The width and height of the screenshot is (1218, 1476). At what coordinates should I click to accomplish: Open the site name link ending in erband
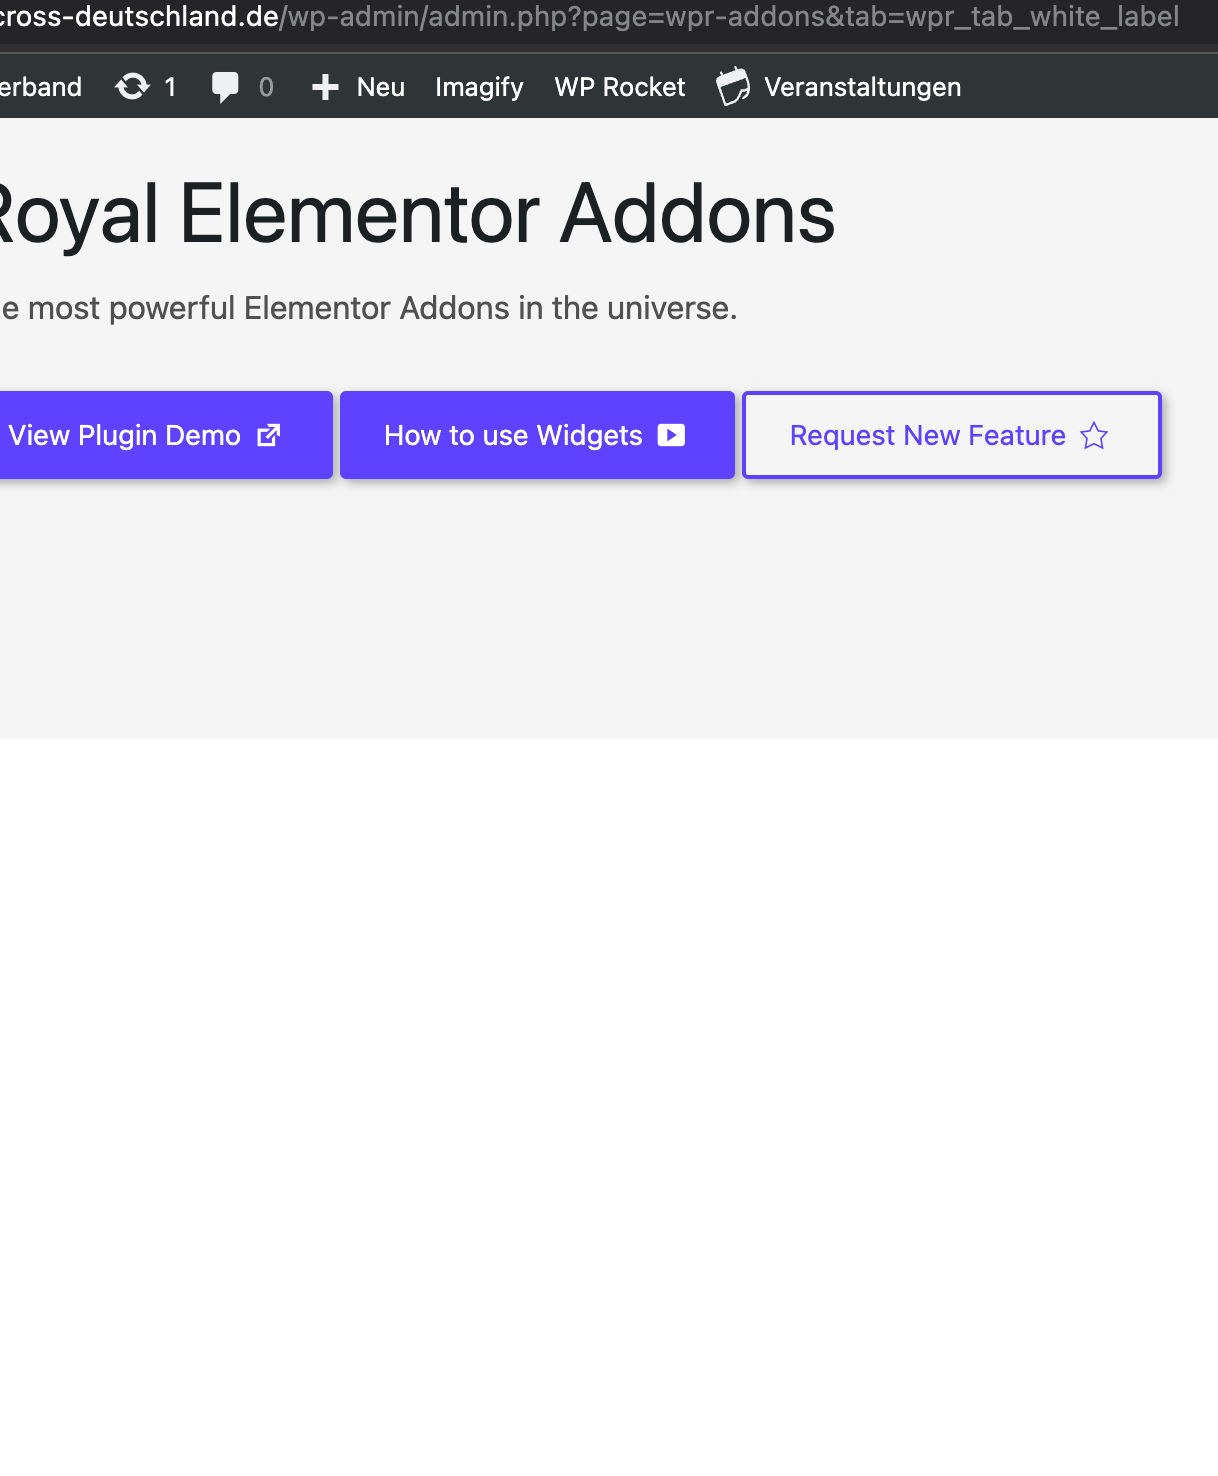click(41, 87)
